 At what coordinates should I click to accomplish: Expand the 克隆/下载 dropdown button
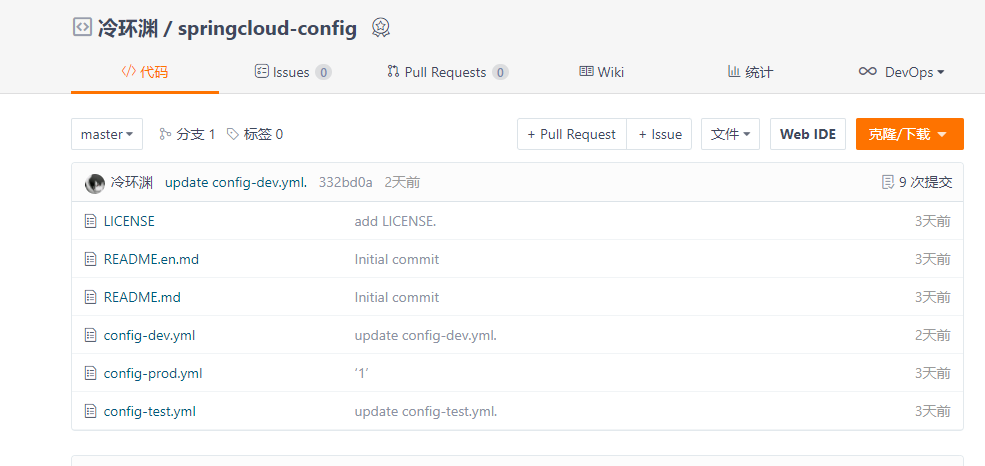pos(909,134)
